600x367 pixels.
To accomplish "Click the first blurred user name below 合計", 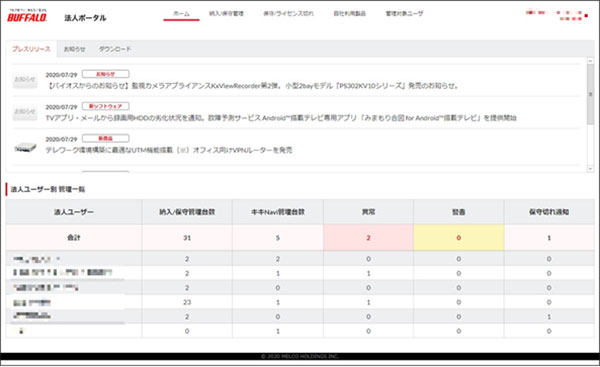I will point(36,259).
